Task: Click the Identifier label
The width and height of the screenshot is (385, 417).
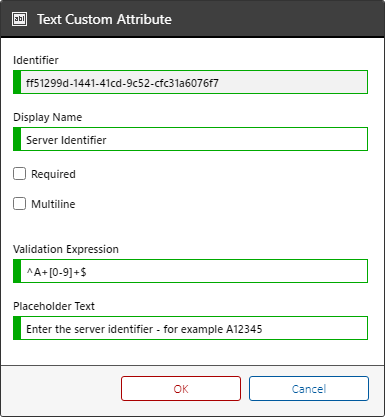Action: pos(36,60)
